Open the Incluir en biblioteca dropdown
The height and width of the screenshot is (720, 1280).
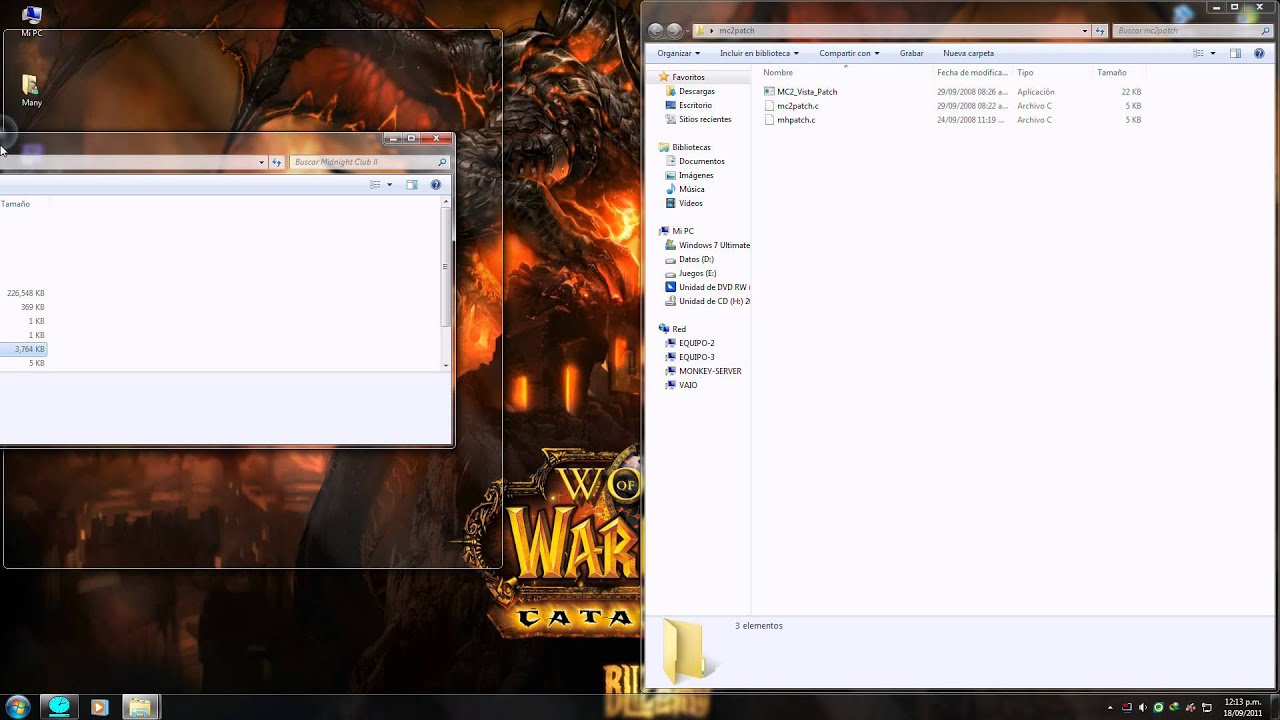pyautogui.click(x=759, y=53)
